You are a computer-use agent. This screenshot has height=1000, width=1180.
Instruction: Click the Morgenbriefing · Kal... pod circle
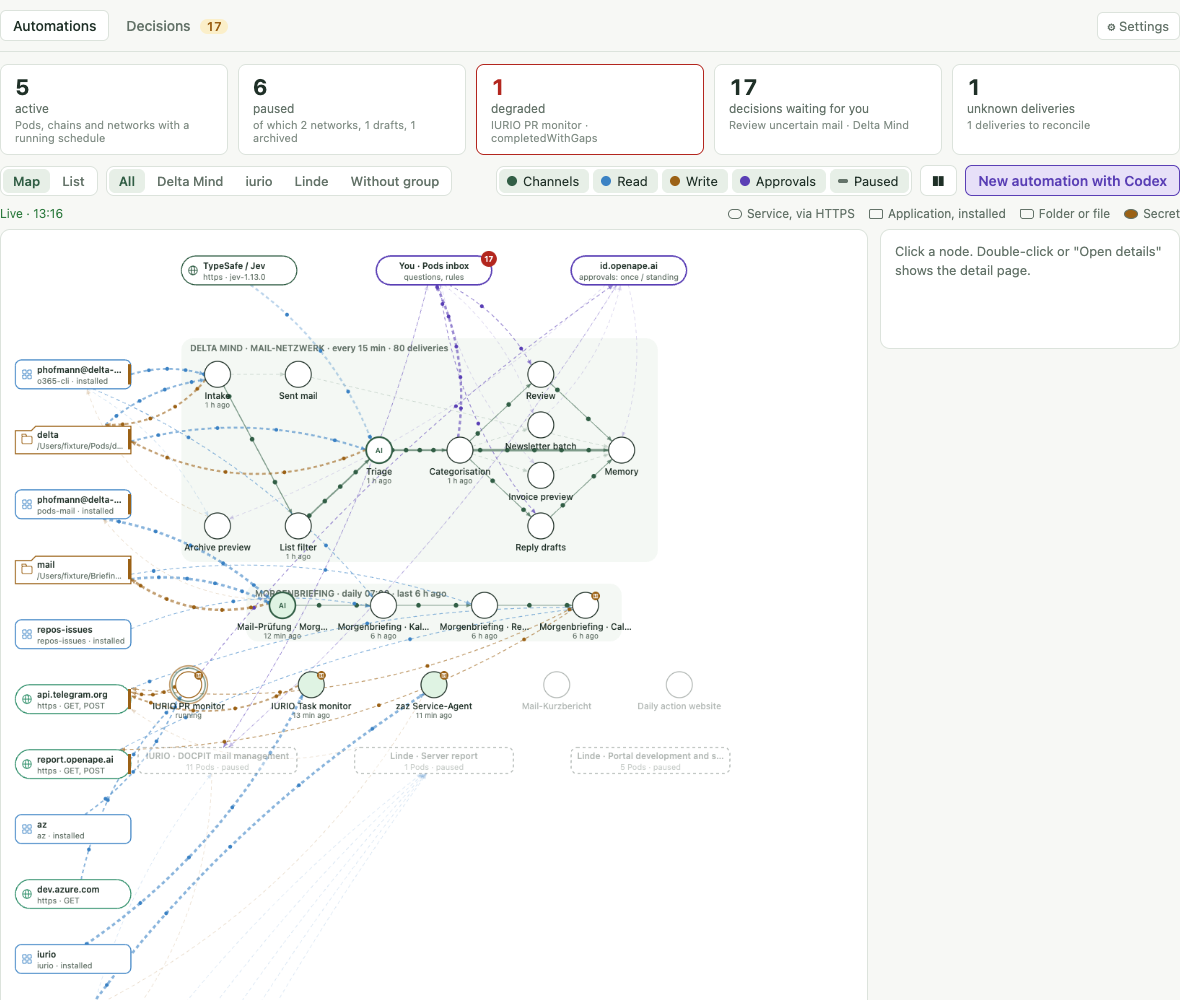383,605
